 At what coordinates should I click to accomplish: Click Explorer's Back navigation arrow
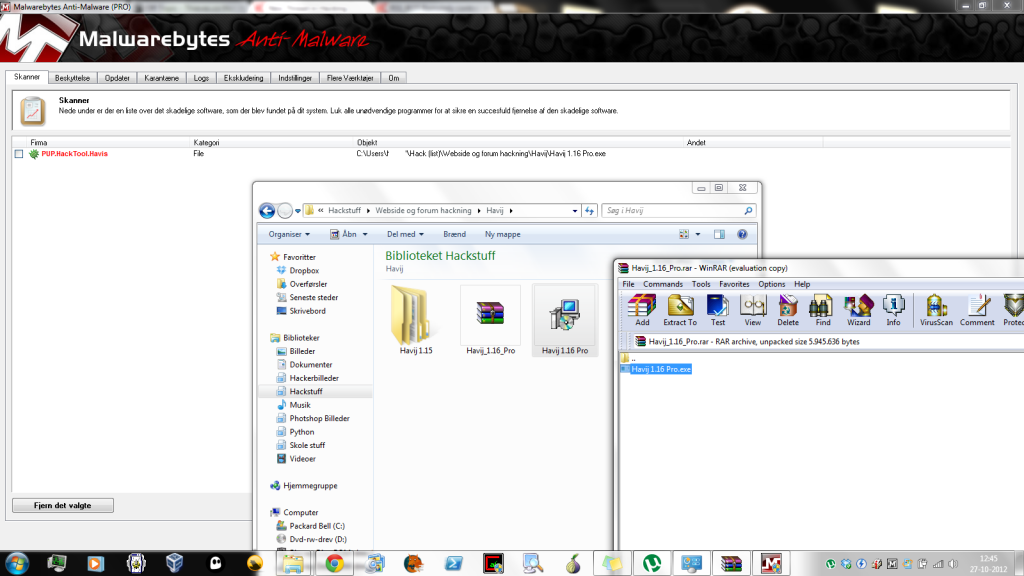coord(267,211)
